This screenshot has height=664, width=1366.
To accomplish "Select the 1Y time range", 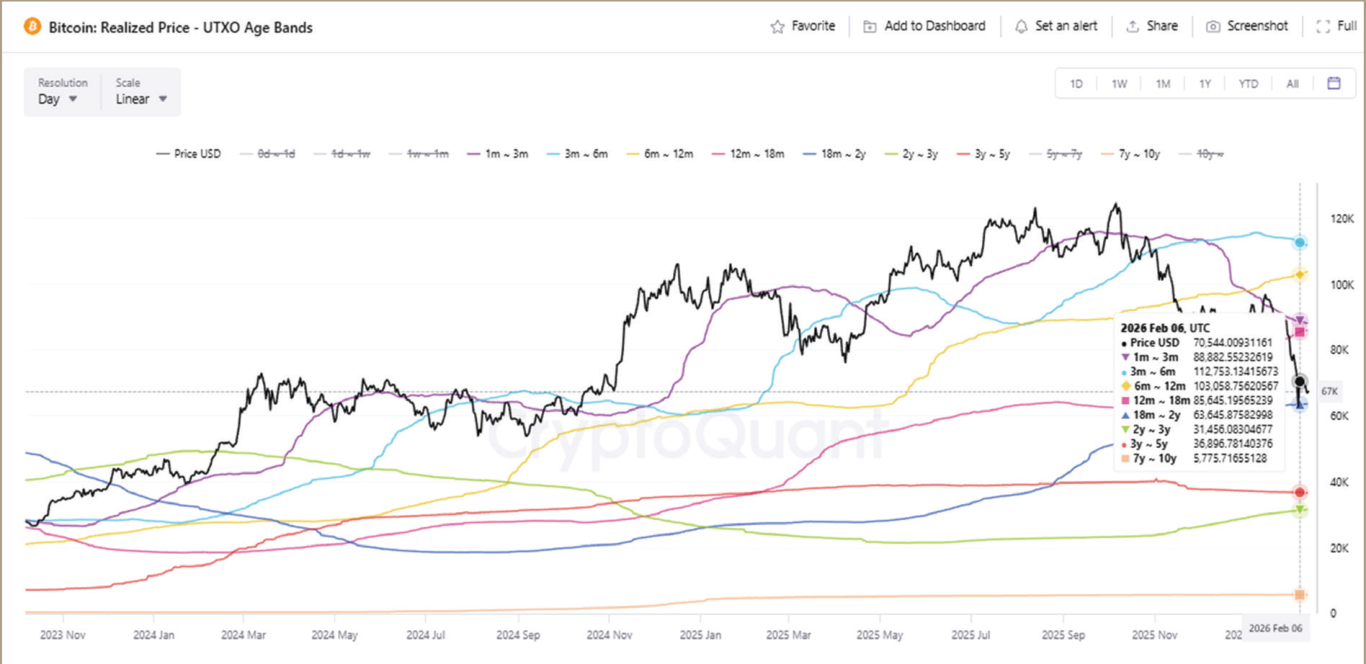I will 1205,84.
